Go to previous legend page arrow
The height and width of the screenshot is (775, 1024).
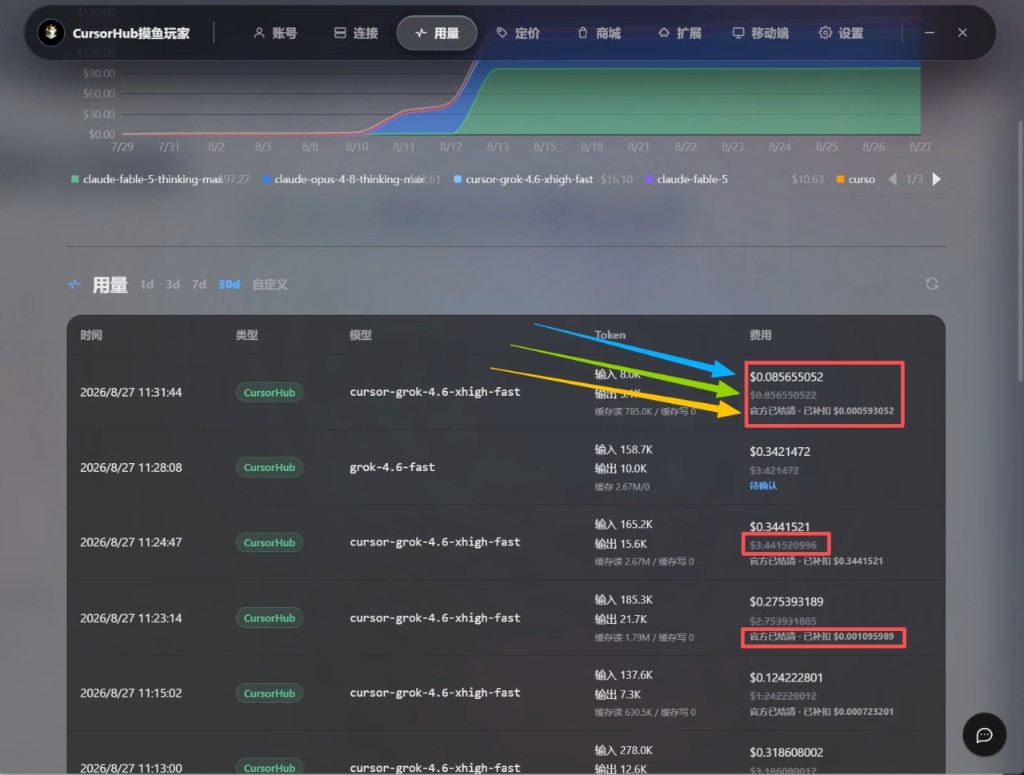pyautogui.click(x=893, y=179)
